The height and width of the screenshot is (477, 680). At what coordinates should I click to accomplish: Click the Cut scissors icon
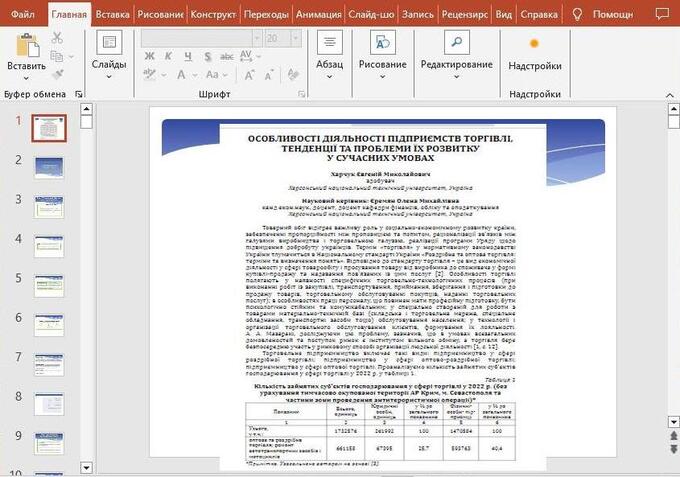tap(57, 37)
